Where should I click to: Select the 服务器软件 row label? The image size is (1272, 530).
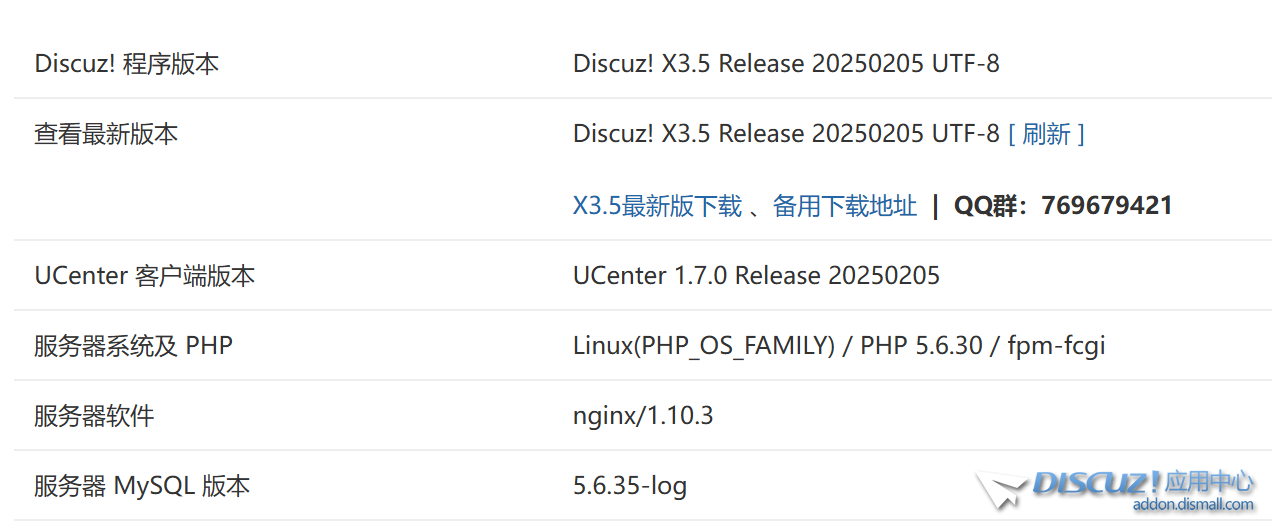coord(94,416)
